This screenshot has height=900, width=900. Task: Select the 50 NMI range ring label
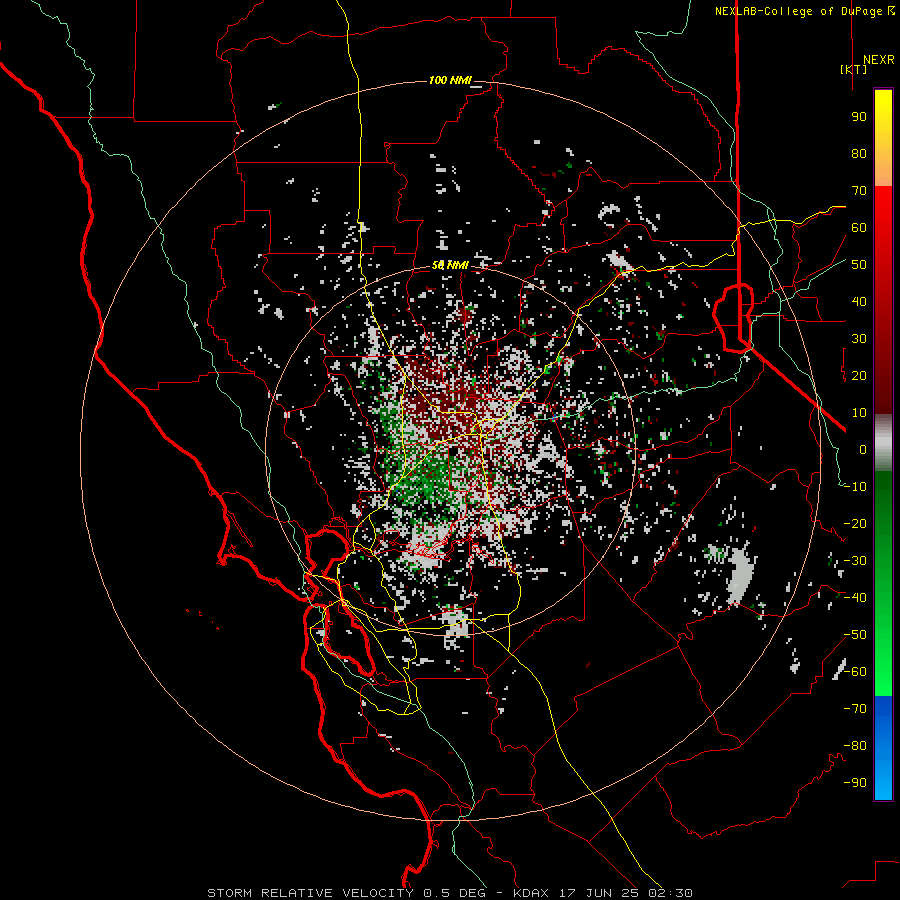(x=450, y=265)
